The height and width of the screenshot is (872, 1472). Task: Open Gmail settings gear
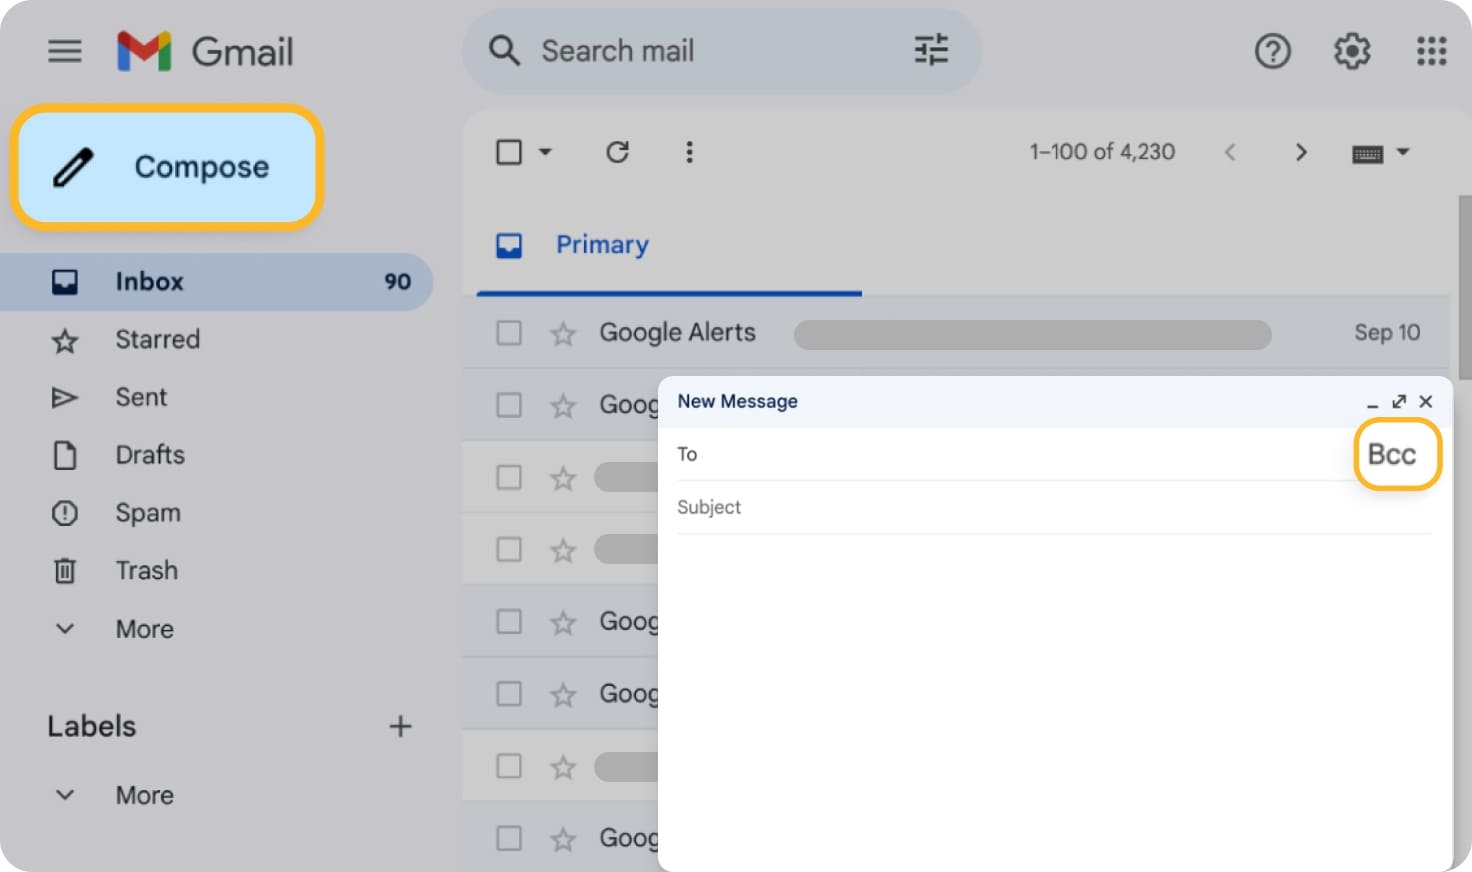[1351, 51]
